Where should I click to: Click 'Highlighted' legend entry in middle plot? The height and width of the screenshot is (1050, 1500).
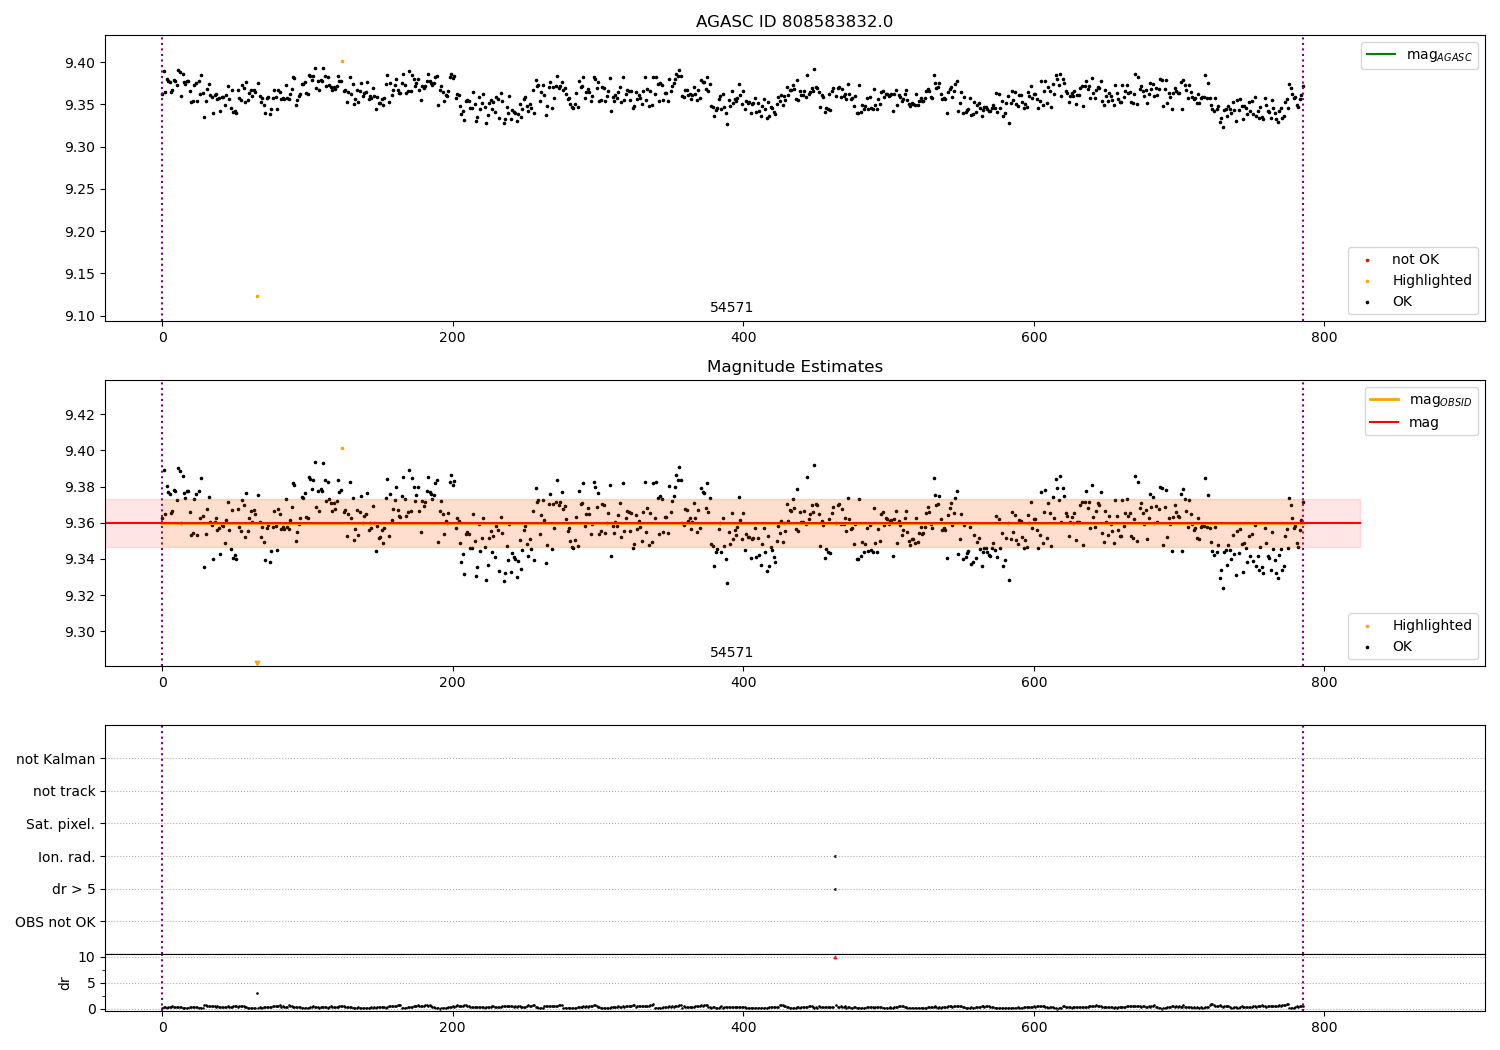(1431, 626)
